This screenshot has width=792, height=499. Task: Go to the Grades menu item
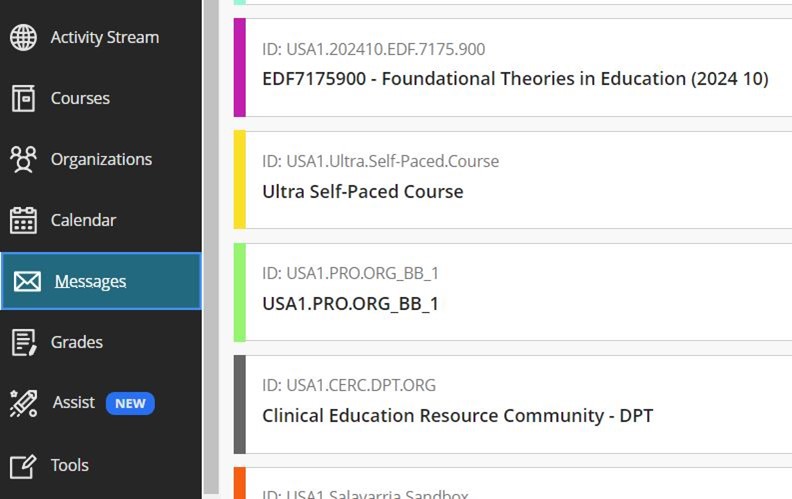[x=77, y=342]
